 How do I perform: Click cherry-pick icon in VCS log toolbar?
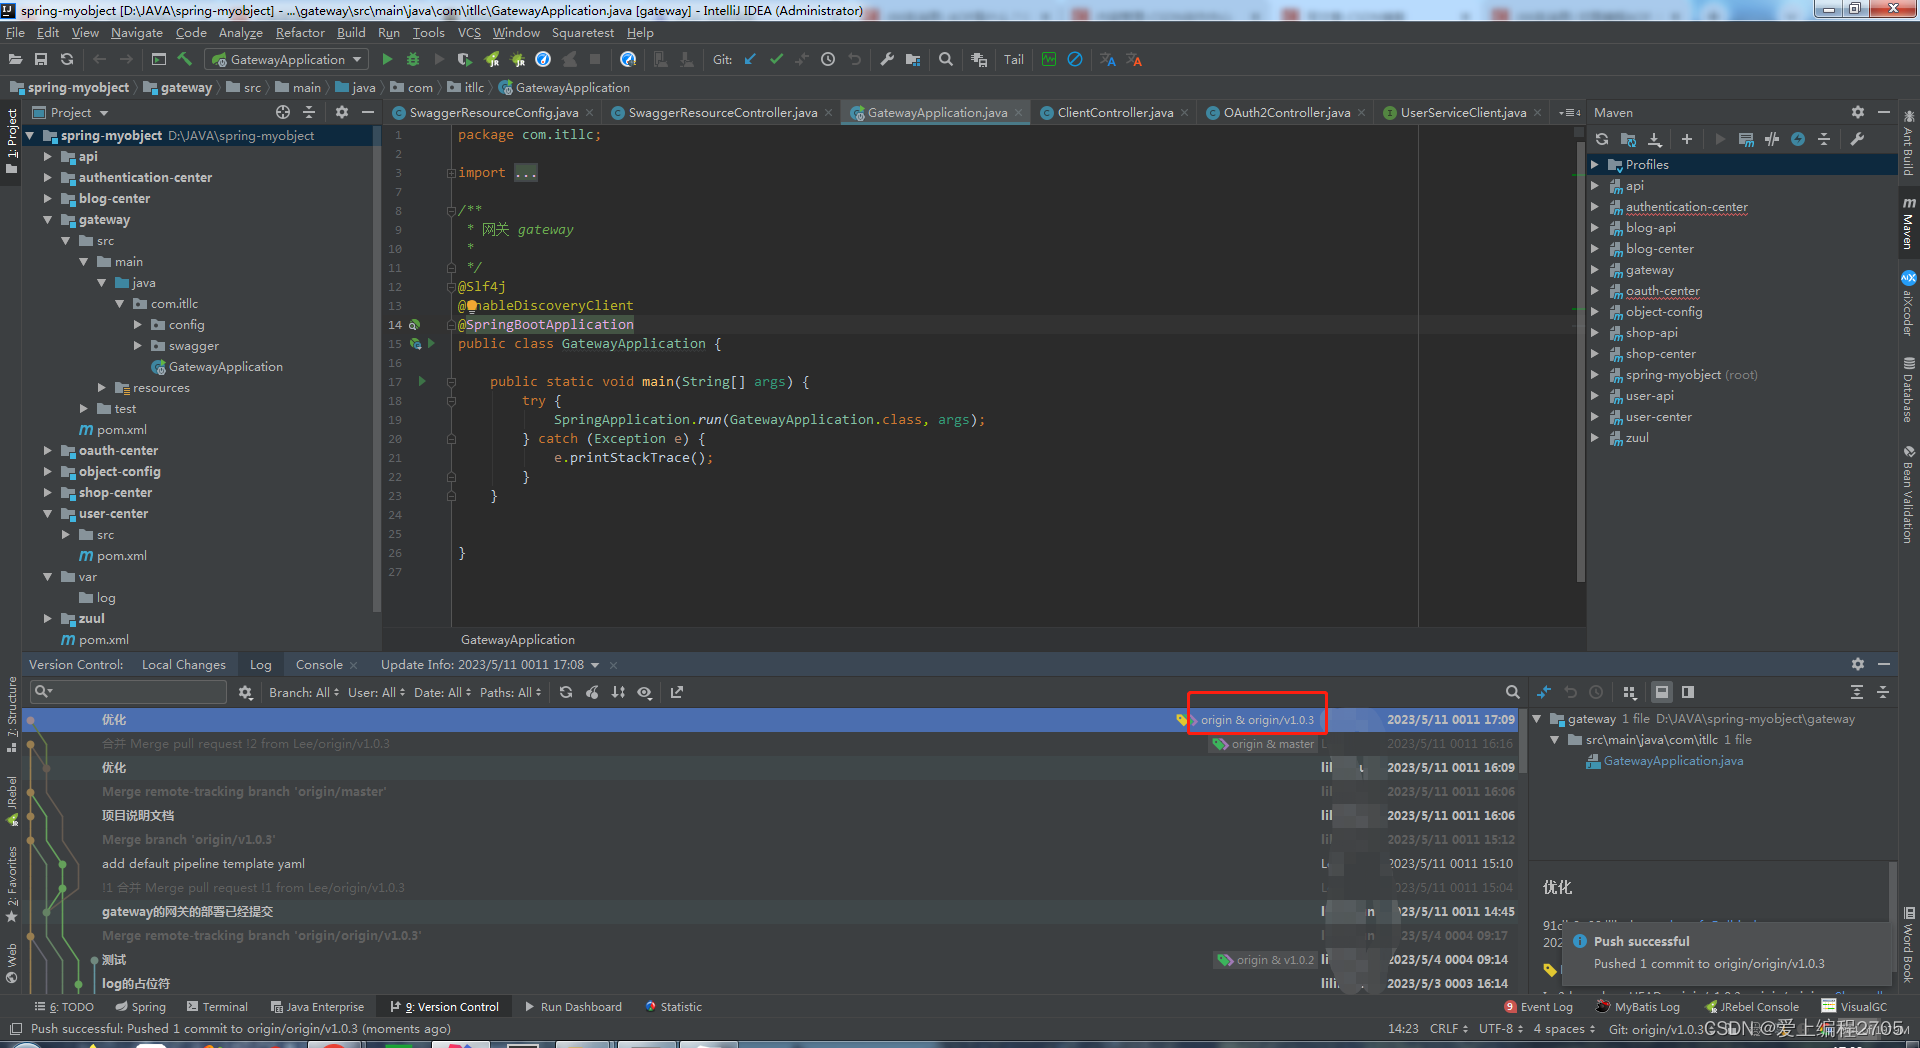click(592, 692)
